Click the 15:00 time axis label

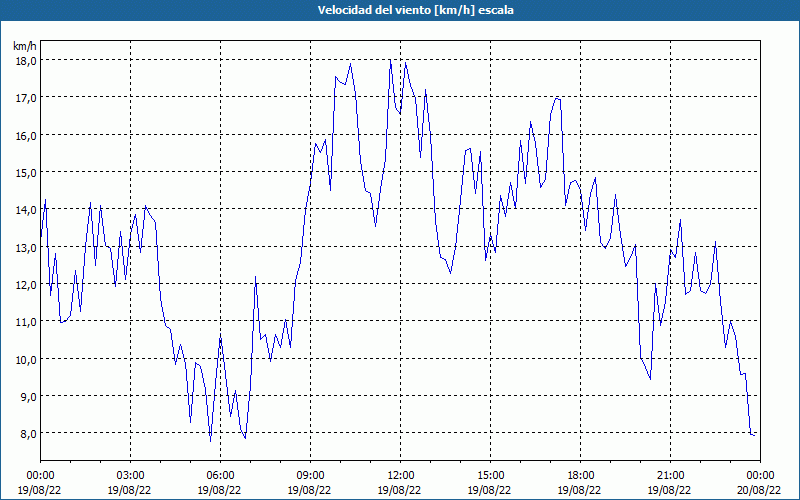490,476
